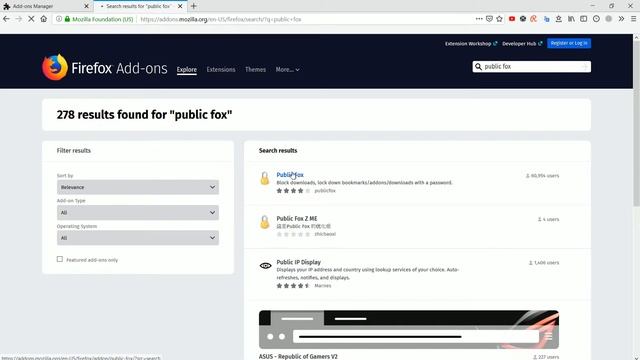Click the search magnifier icon
The width and height of the screenshot is (640, 360).
coord(478,67)
